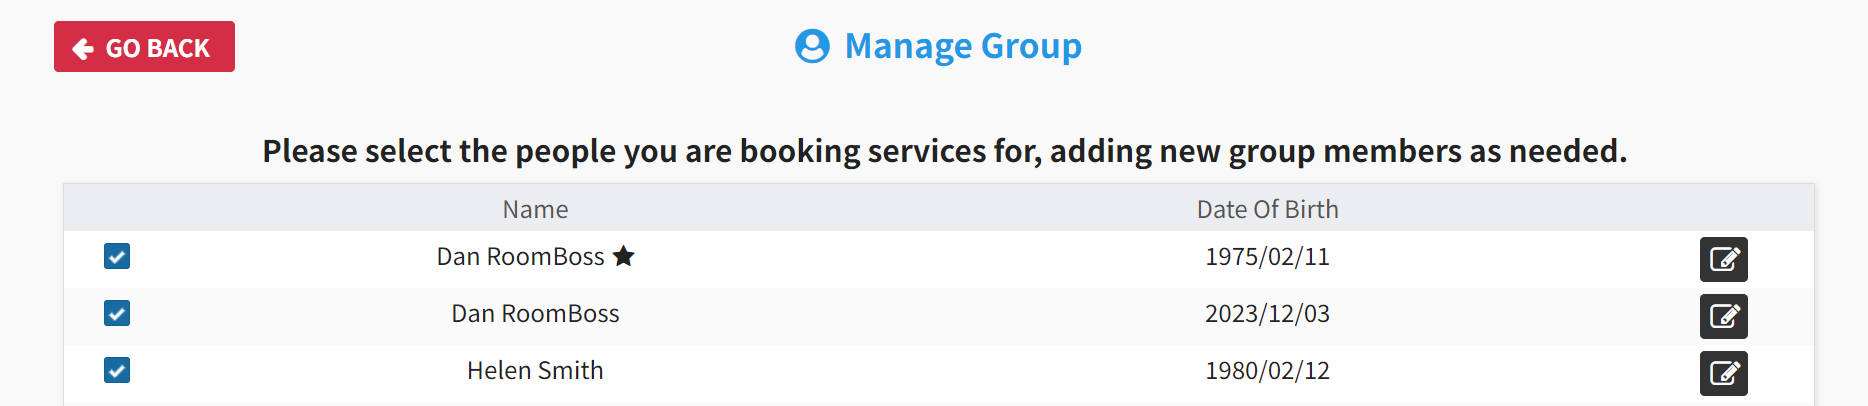Click the date of birth 1980/02/12
The height and width of the screenshot is (406, 1868).
click(1267, 371)
